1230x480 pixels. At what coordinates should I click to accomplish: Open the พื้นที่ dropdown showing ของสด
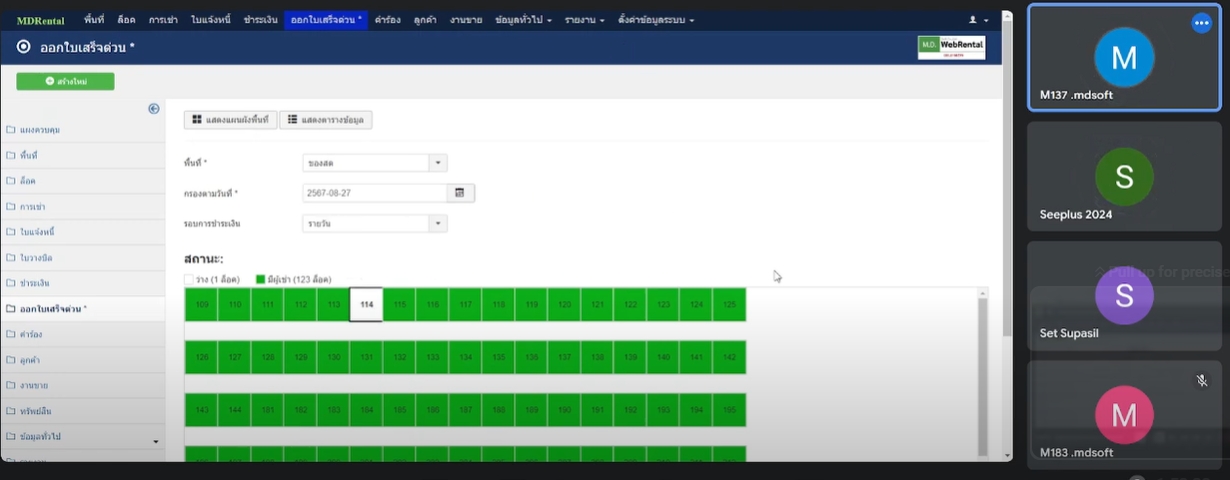(374, 163)
